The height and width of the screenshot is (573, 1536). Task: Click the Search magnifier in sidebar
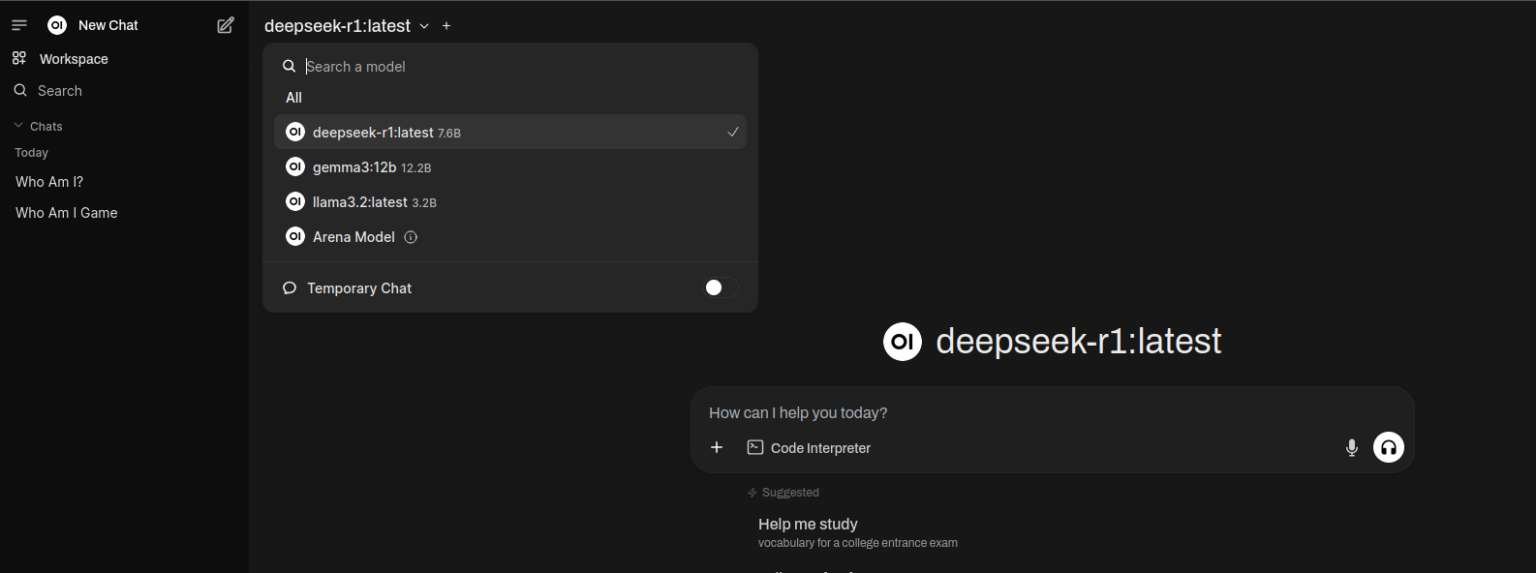click(x=20, y=91)
